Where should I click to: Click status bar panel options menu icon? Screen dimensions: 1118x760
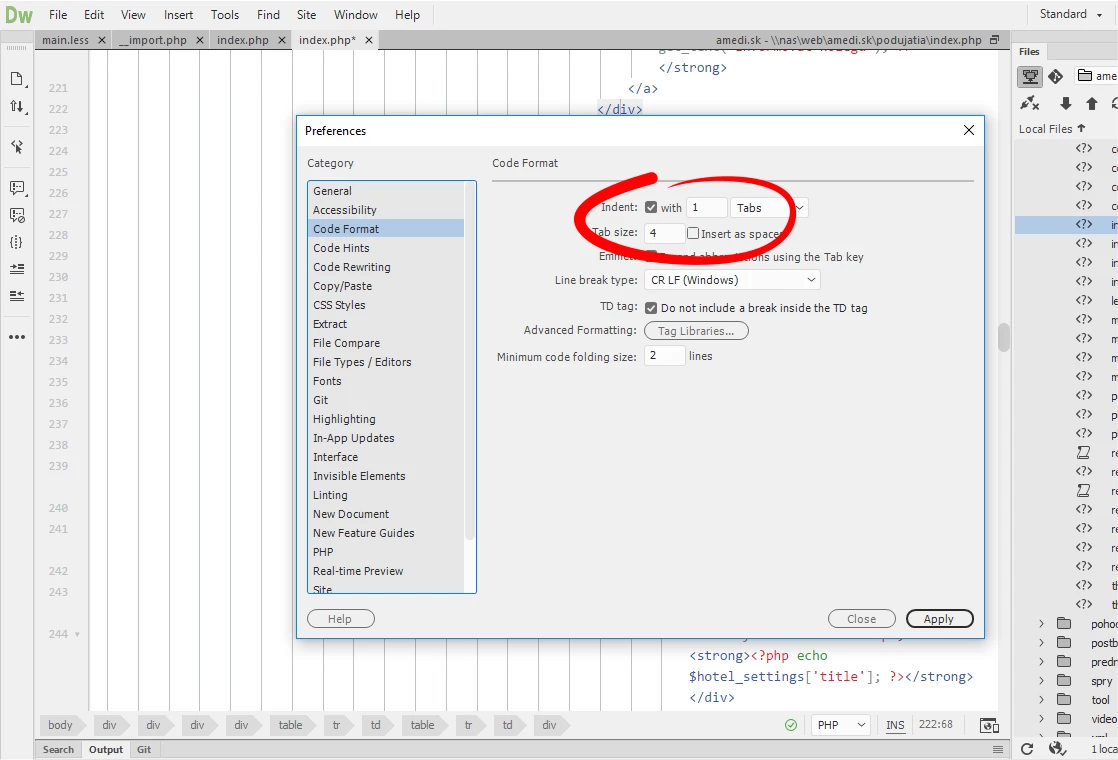998,749
